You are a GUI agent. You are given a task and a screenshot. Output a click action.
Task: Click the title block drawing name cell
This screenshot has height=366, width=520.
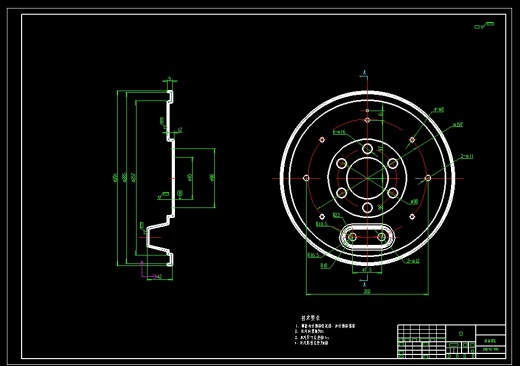pyautogui.click(x=490, y=341)
